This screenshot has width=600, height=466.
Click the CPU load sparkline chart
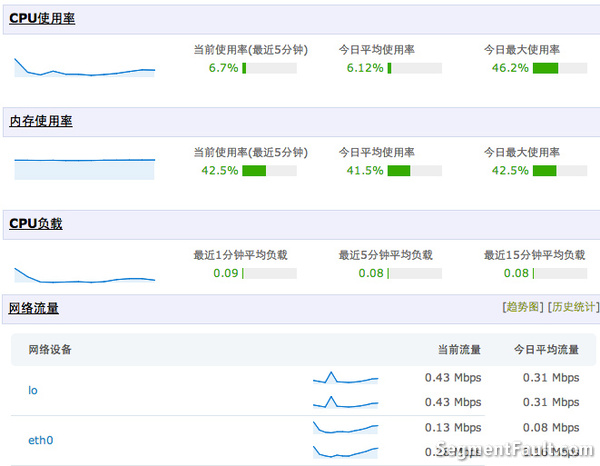tap(84, 274)
